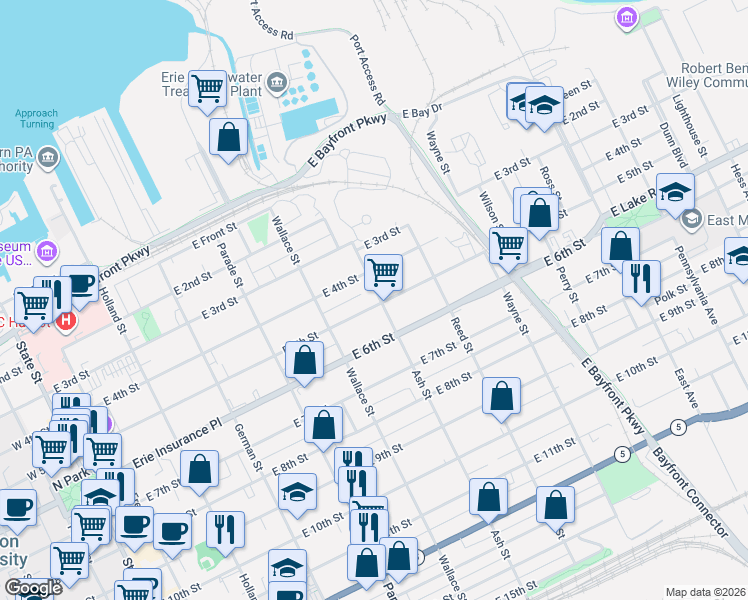Click the Reed St street label
The image size is (748, 600).
tap(462, 335)
